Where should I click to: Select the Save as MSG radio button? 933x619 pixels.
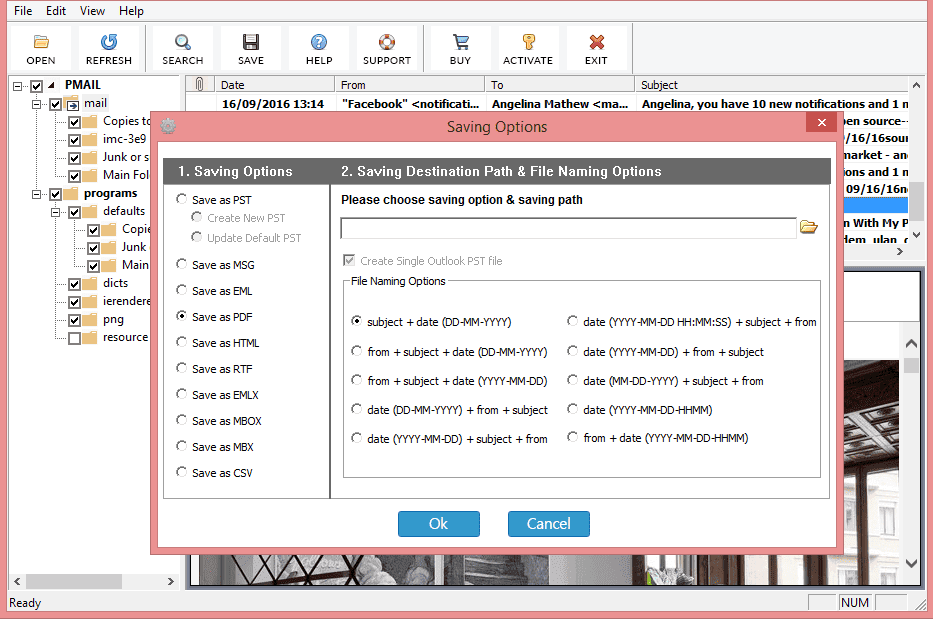[181, 264]
